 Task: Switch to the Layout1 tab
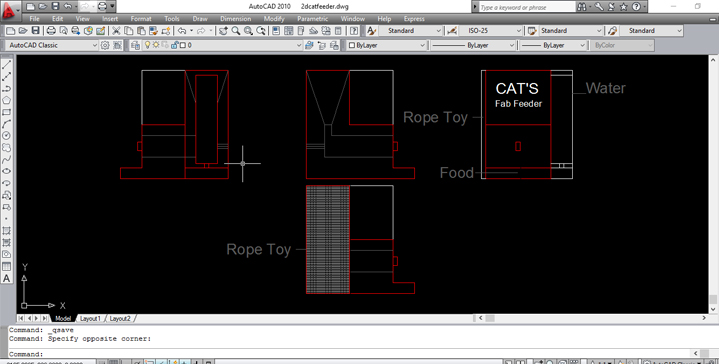pyautogui.click(x=90, y=319)
